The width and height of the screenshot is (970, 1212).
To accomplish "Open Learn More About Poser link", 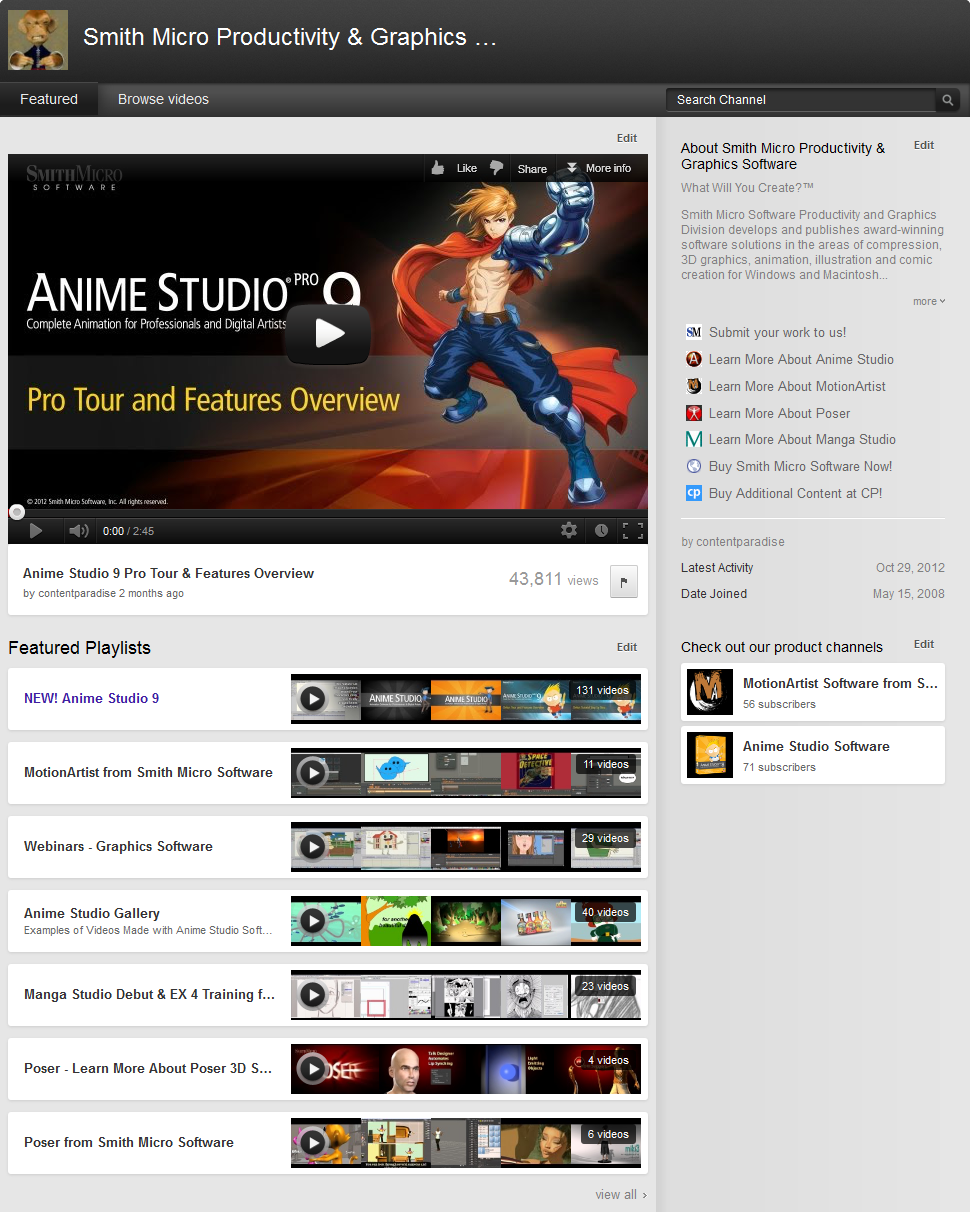I will (x=780, y=413).
